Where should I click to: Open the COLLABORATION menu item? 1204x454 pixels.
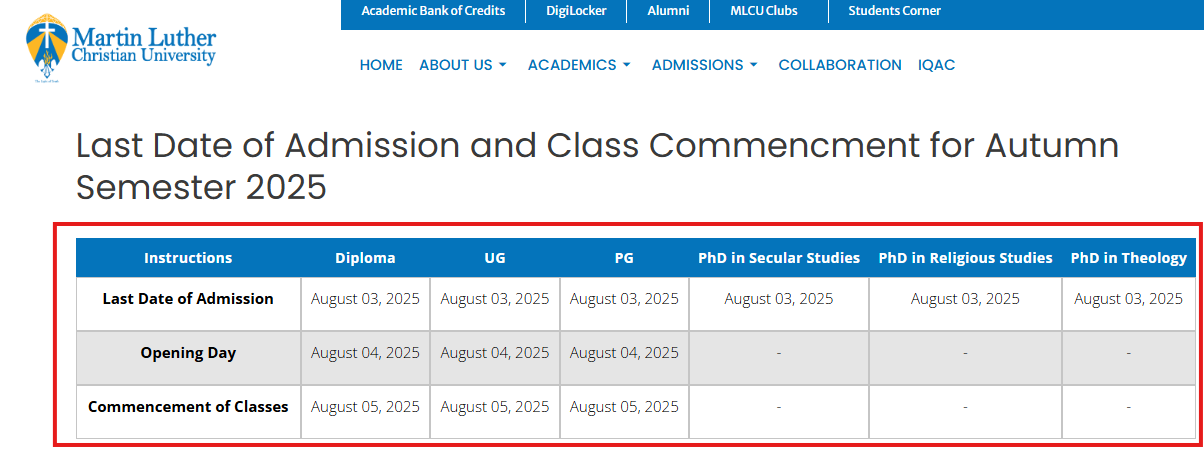tap(840, 65)
